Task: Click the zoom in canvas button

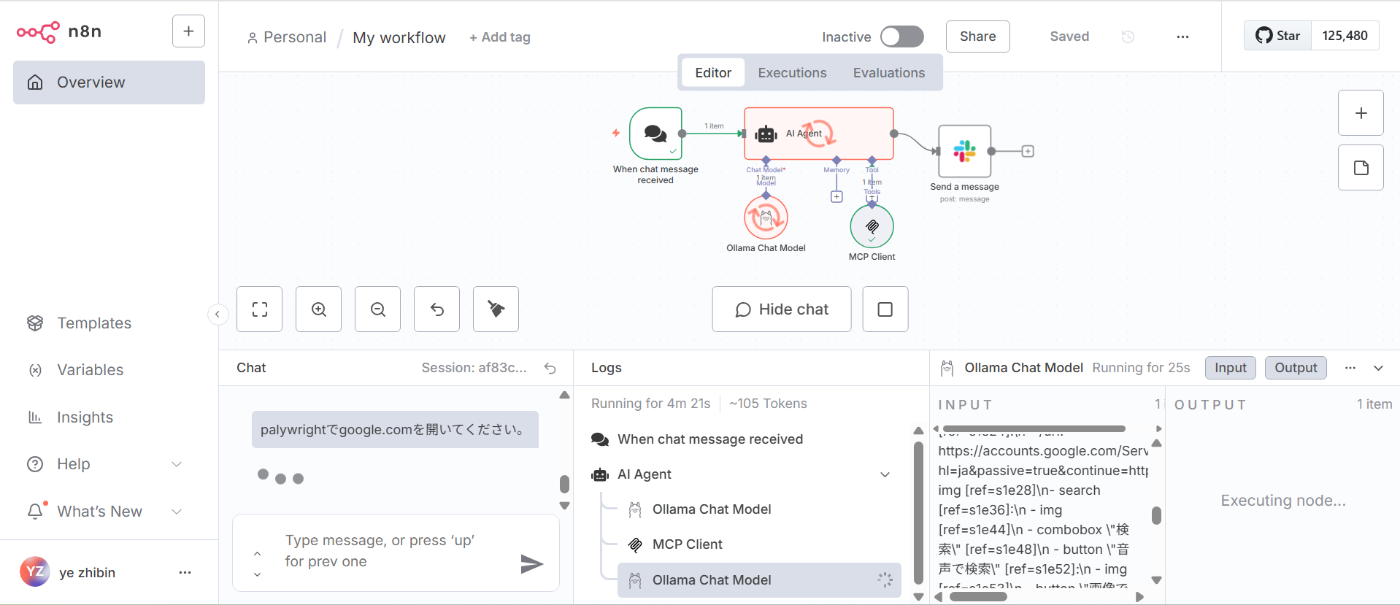Action: 319,309
